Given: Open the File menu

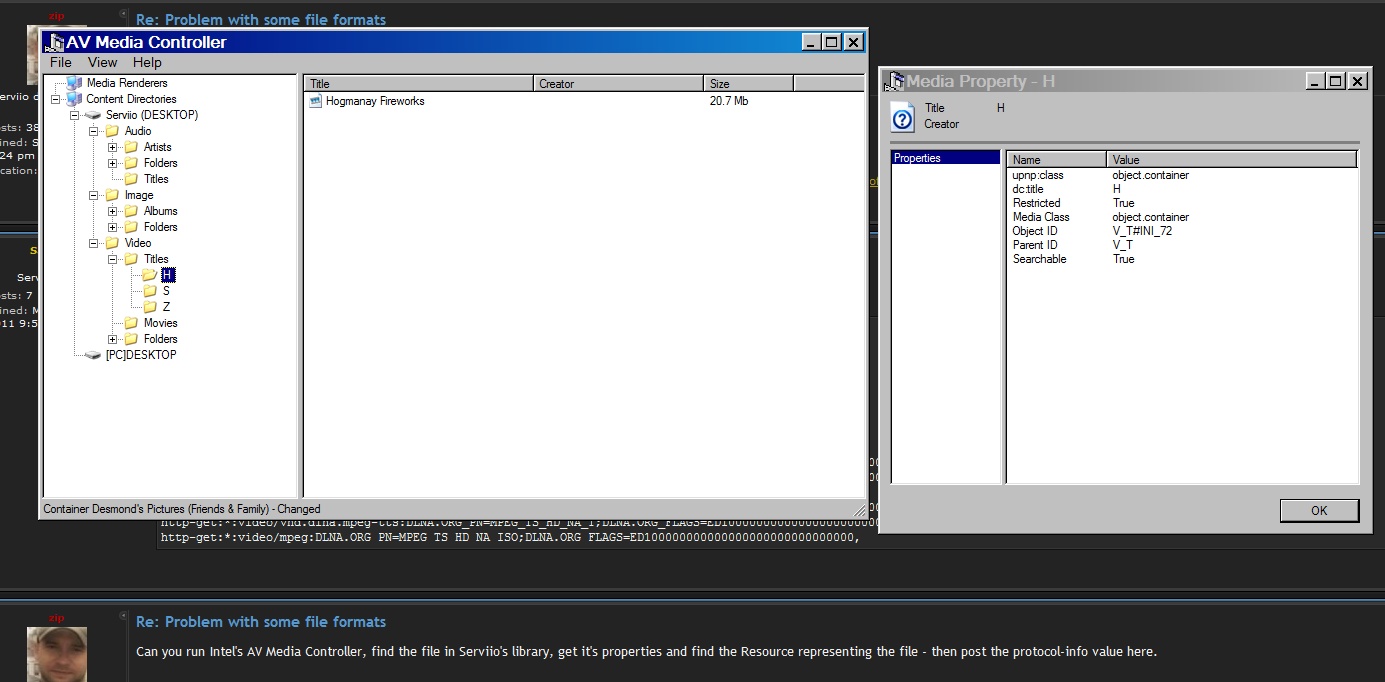Looking at the screenshot, I should click(61, 62).
